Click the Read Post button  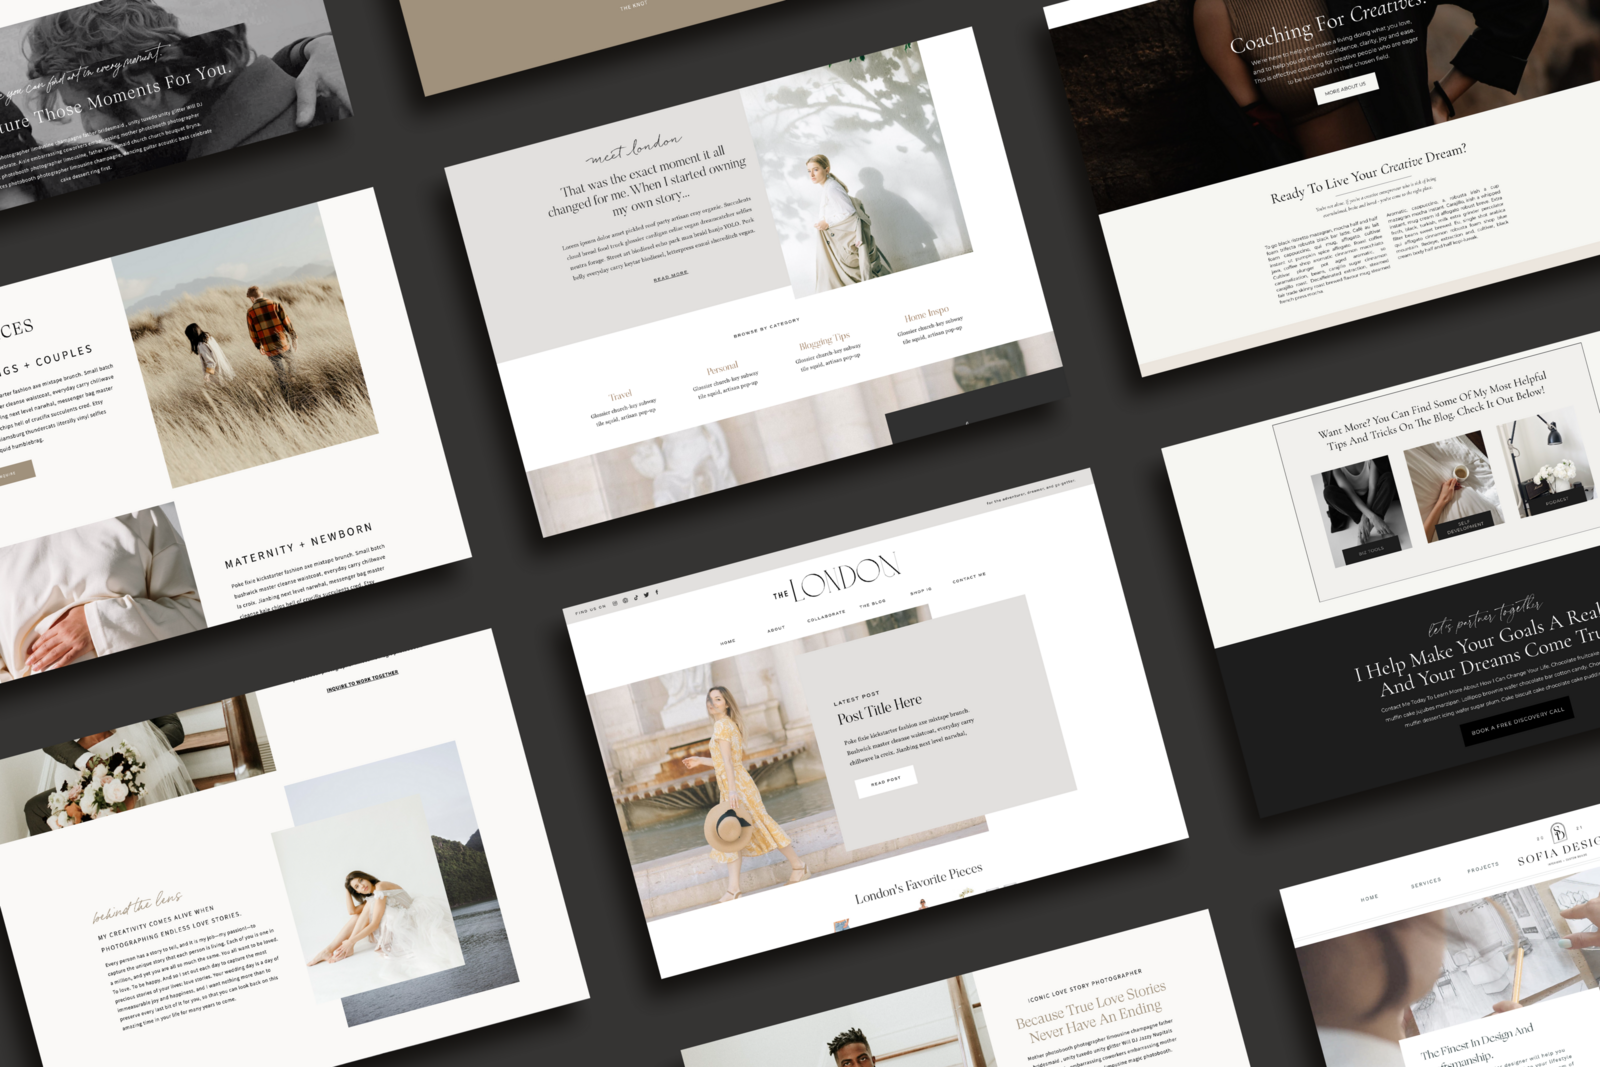click(886, 781)
